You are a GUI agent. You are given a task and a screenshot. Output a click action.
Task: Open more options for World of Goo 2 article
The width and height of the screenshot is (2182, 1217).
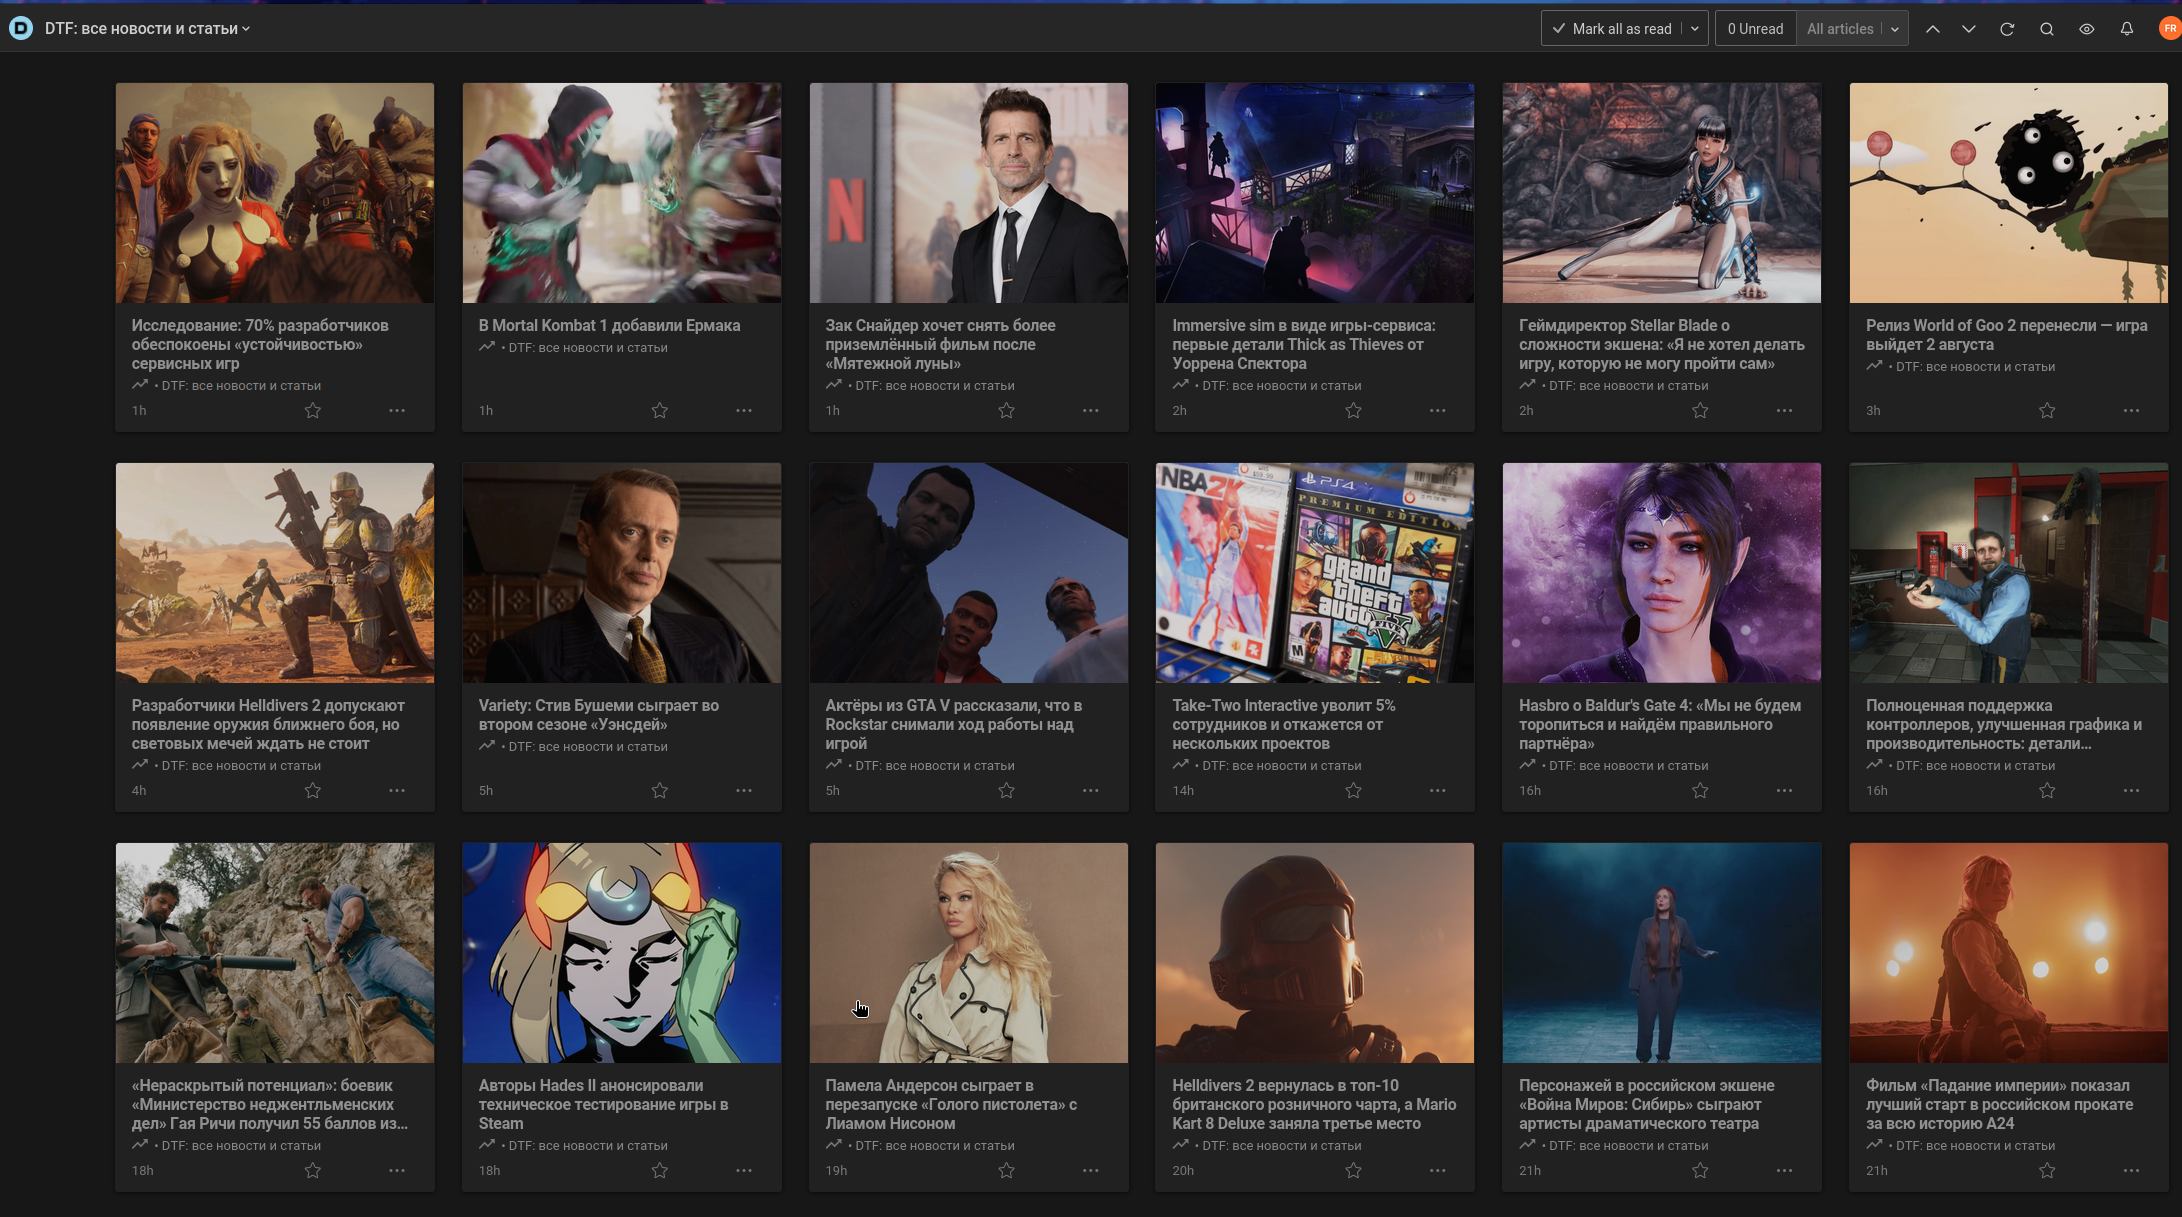[2132, 411]
